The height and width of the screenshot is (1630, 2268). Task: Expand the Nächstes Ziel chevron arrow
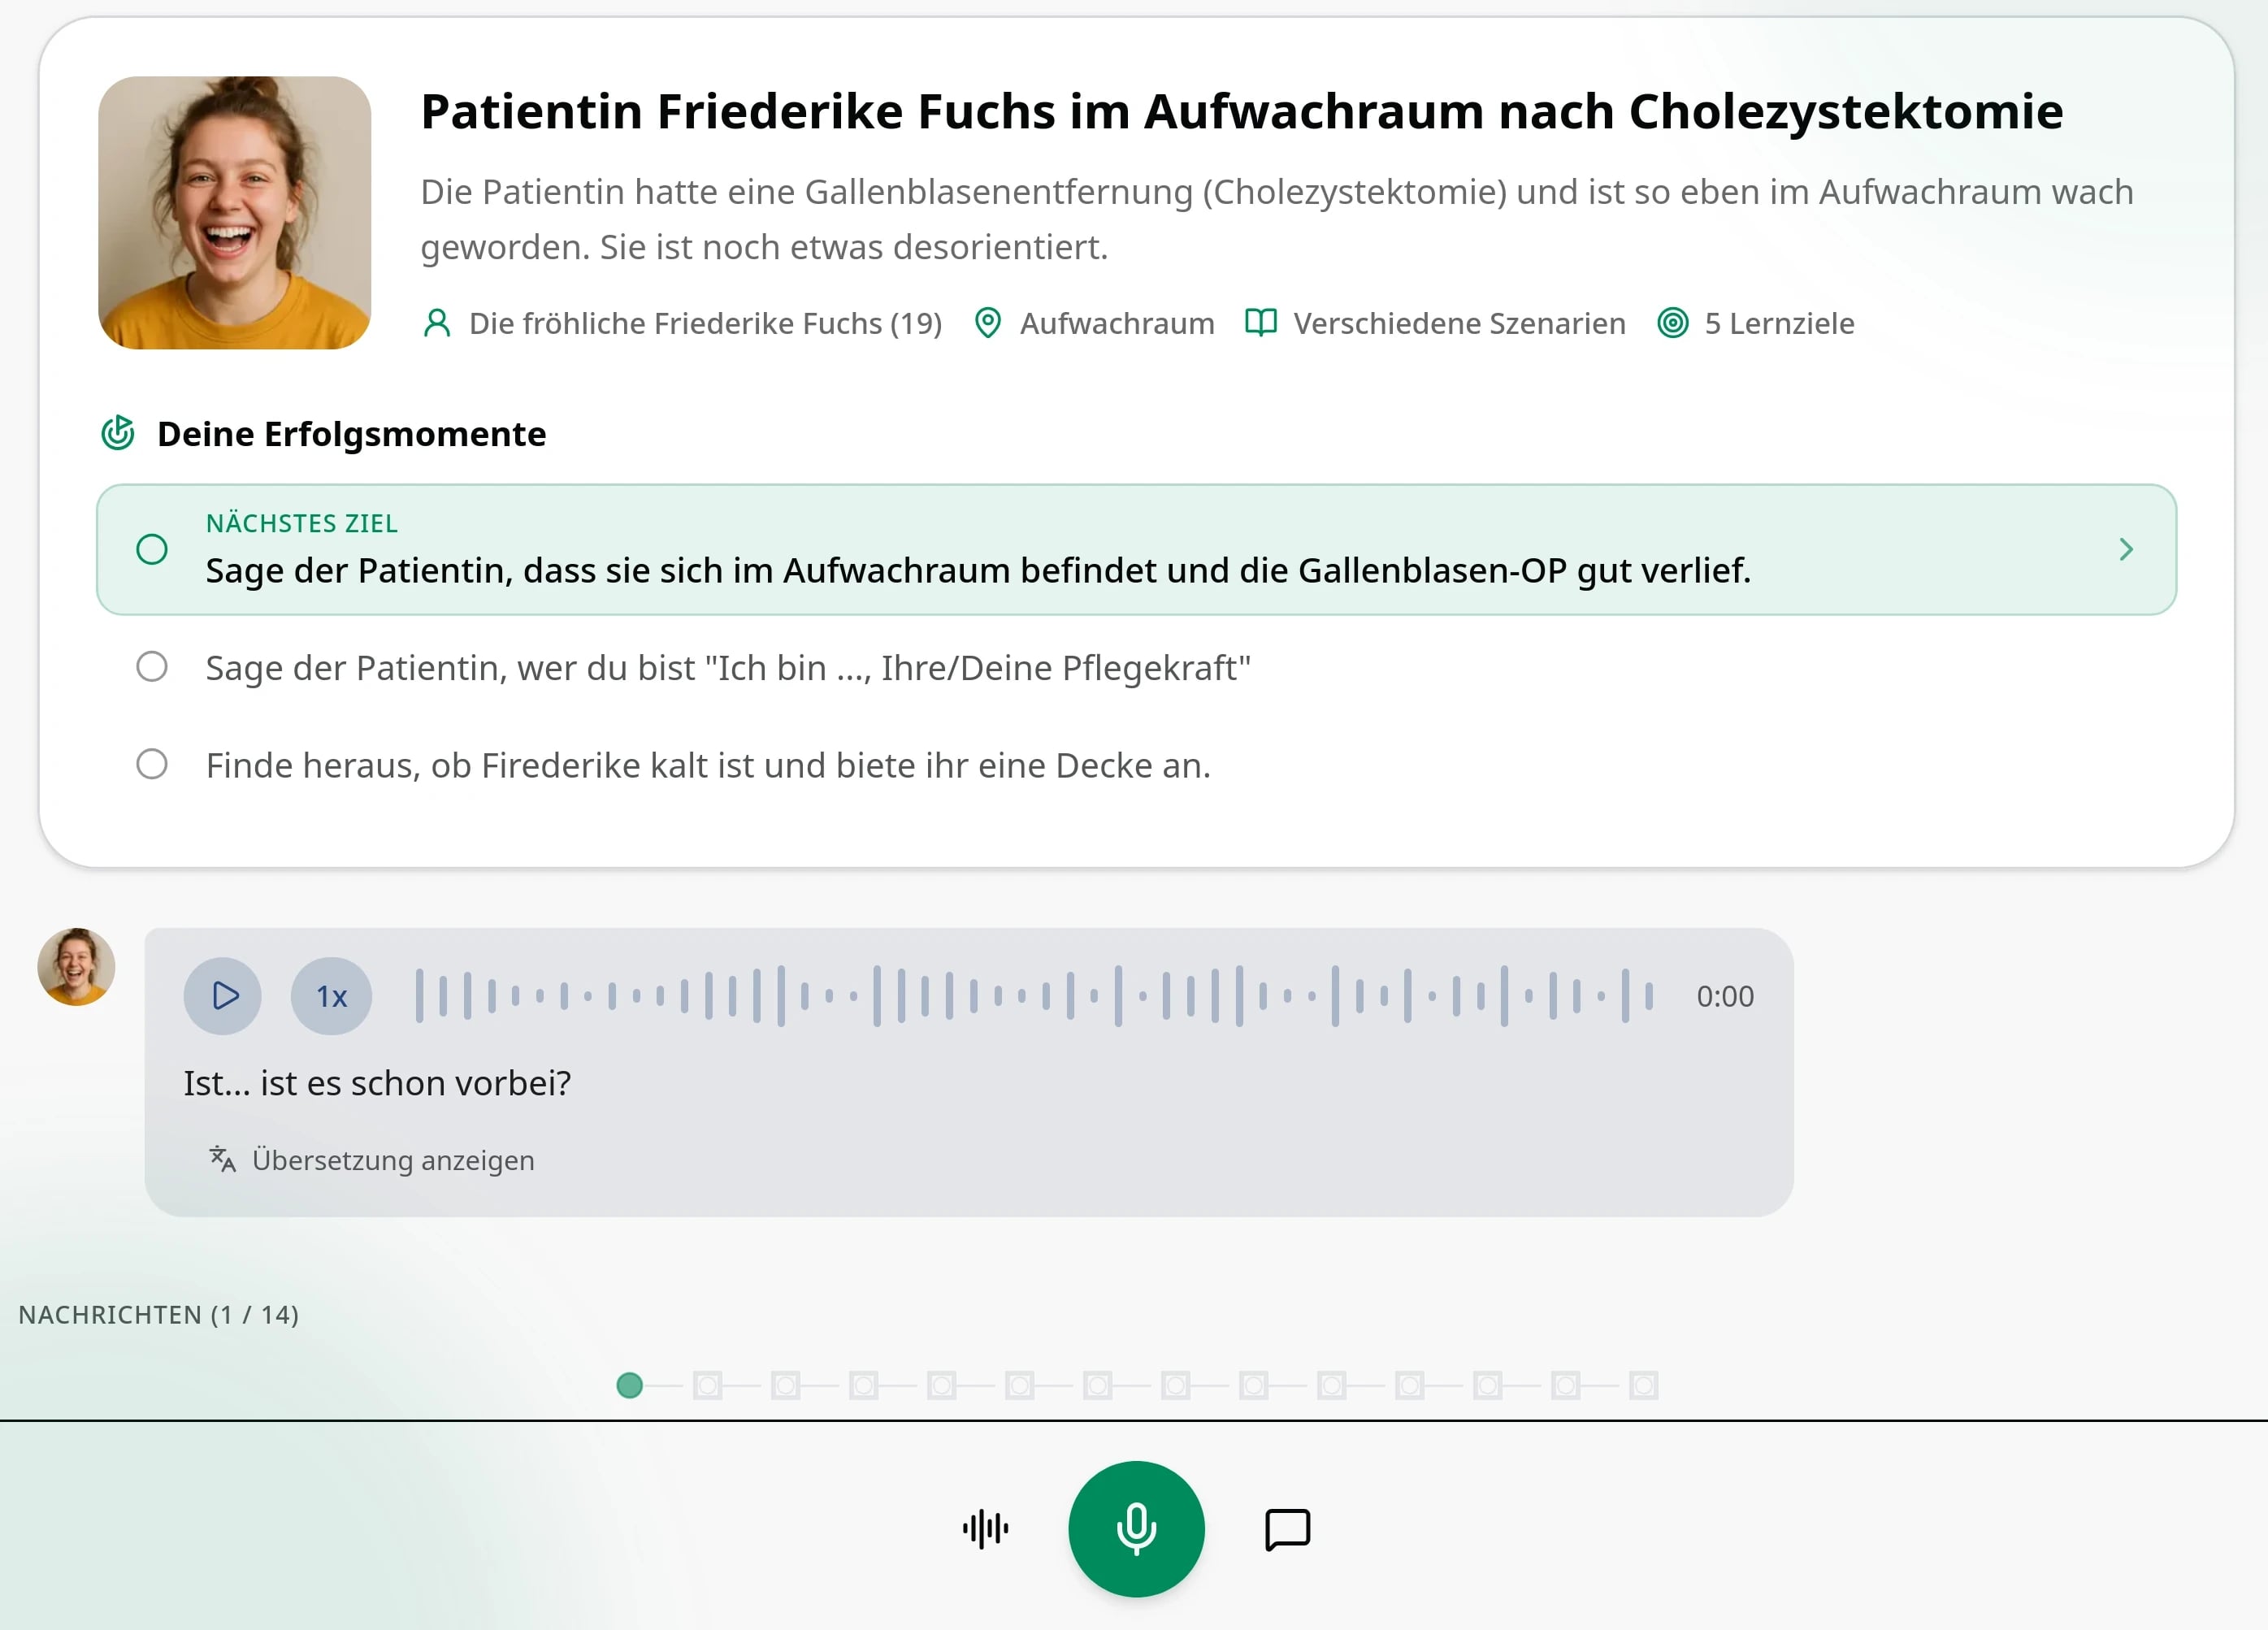coord(2126,549)
